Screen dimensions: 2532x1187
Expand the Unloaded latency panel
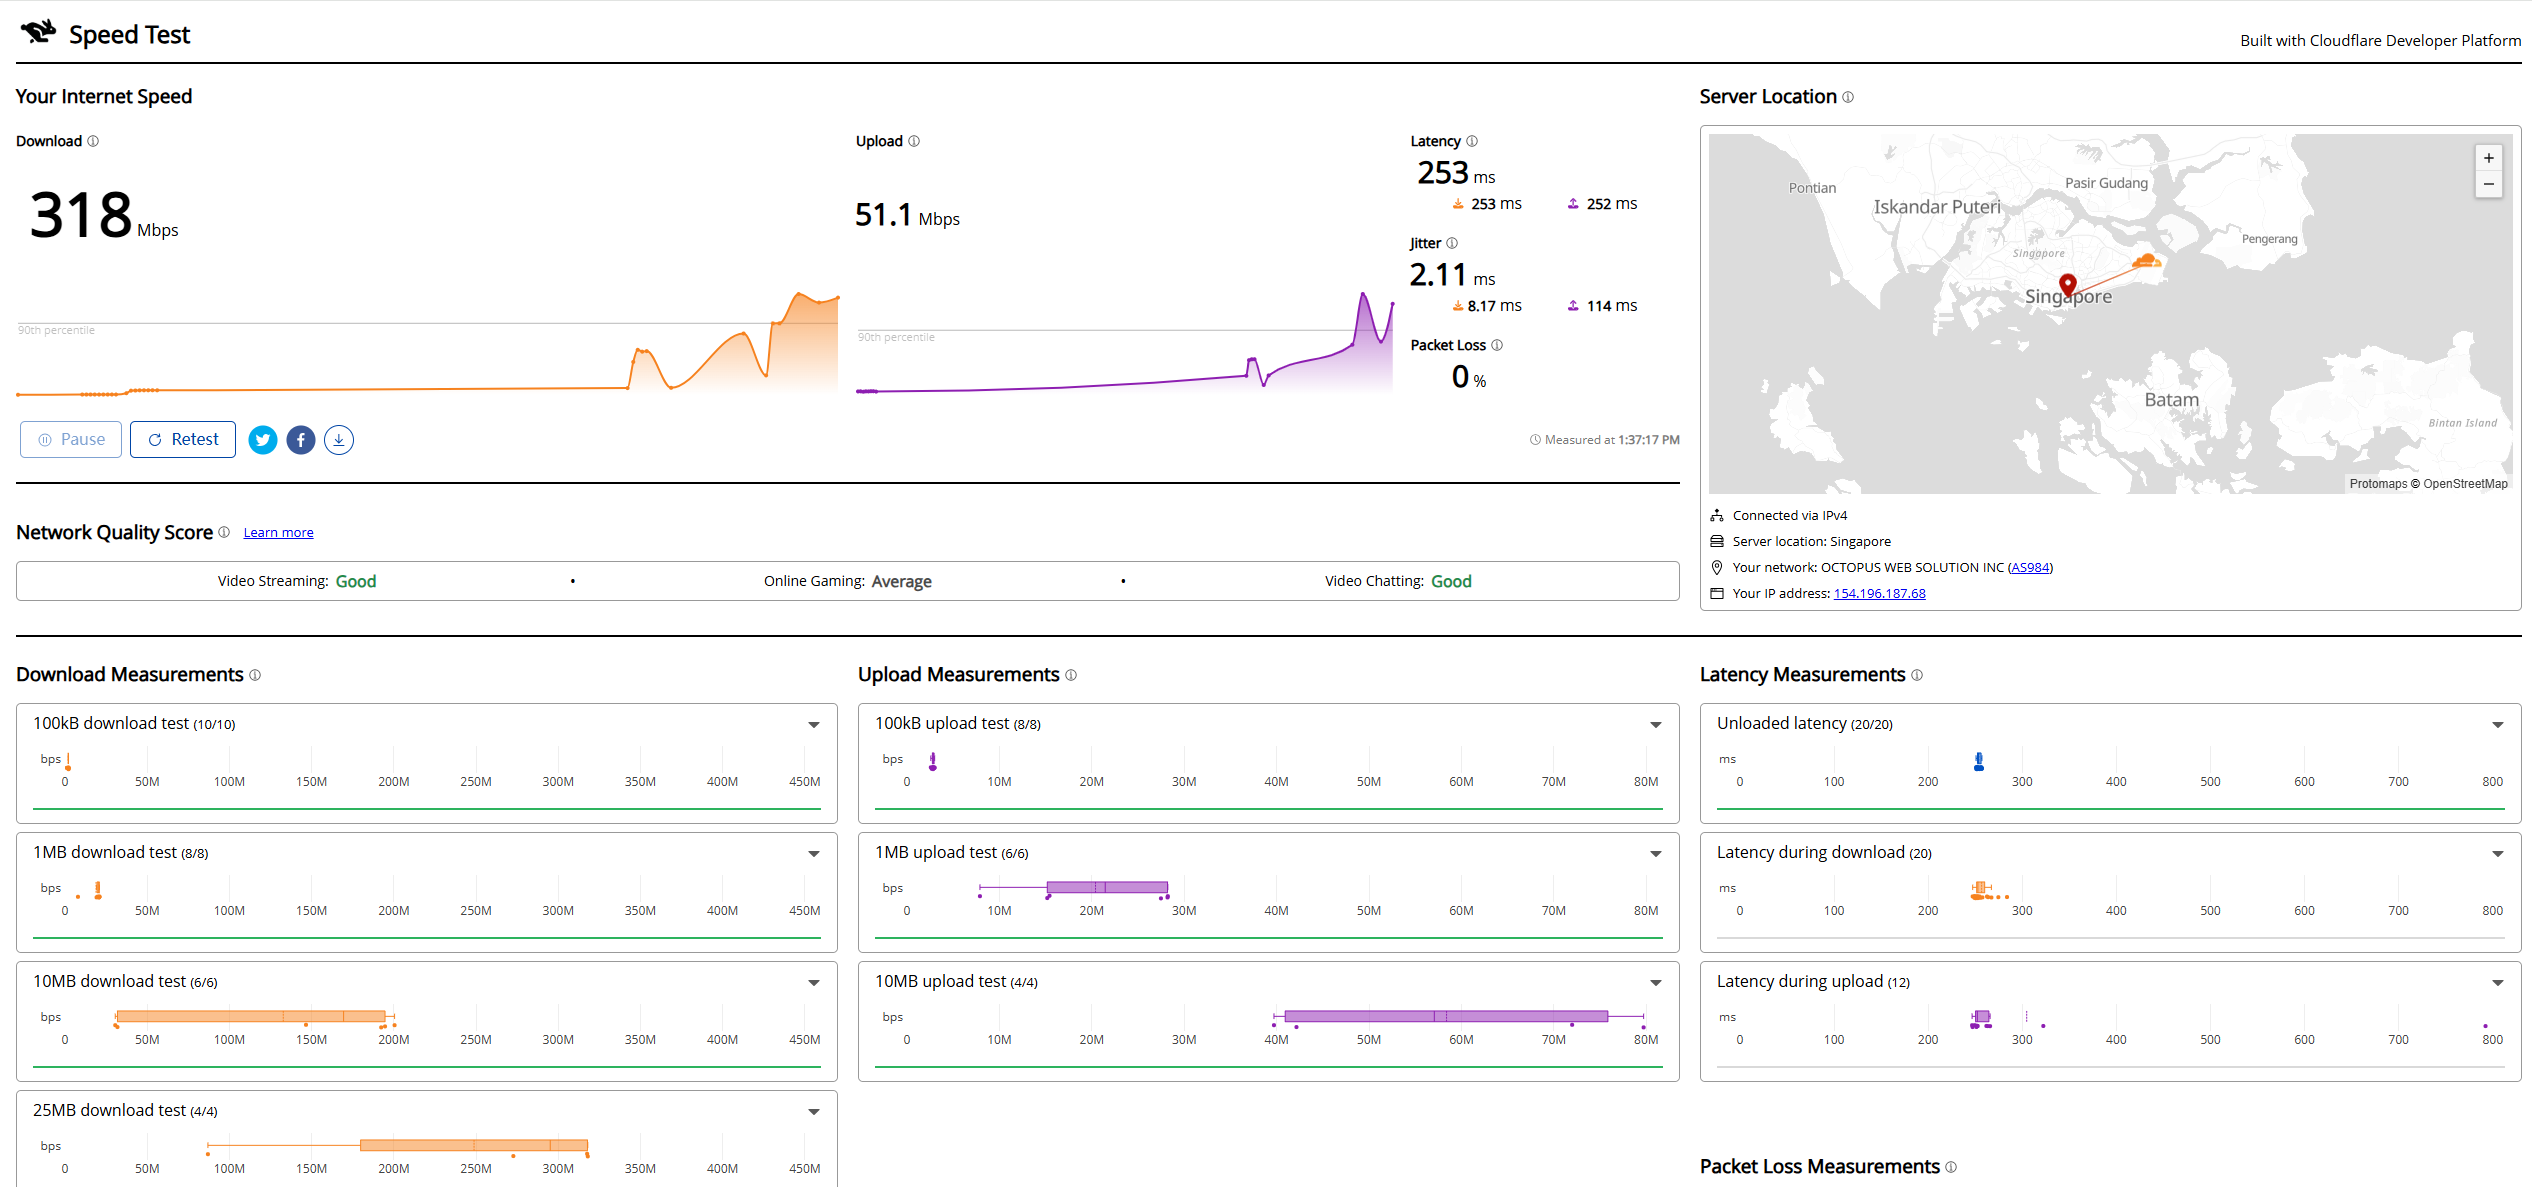2498,724
